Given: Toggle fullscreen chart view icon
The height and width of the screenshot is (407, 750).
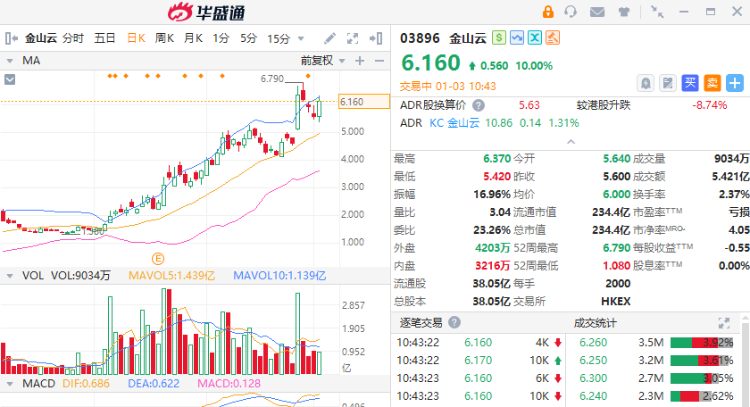Looking at the screenshot, I should click(x=353, y=38).
